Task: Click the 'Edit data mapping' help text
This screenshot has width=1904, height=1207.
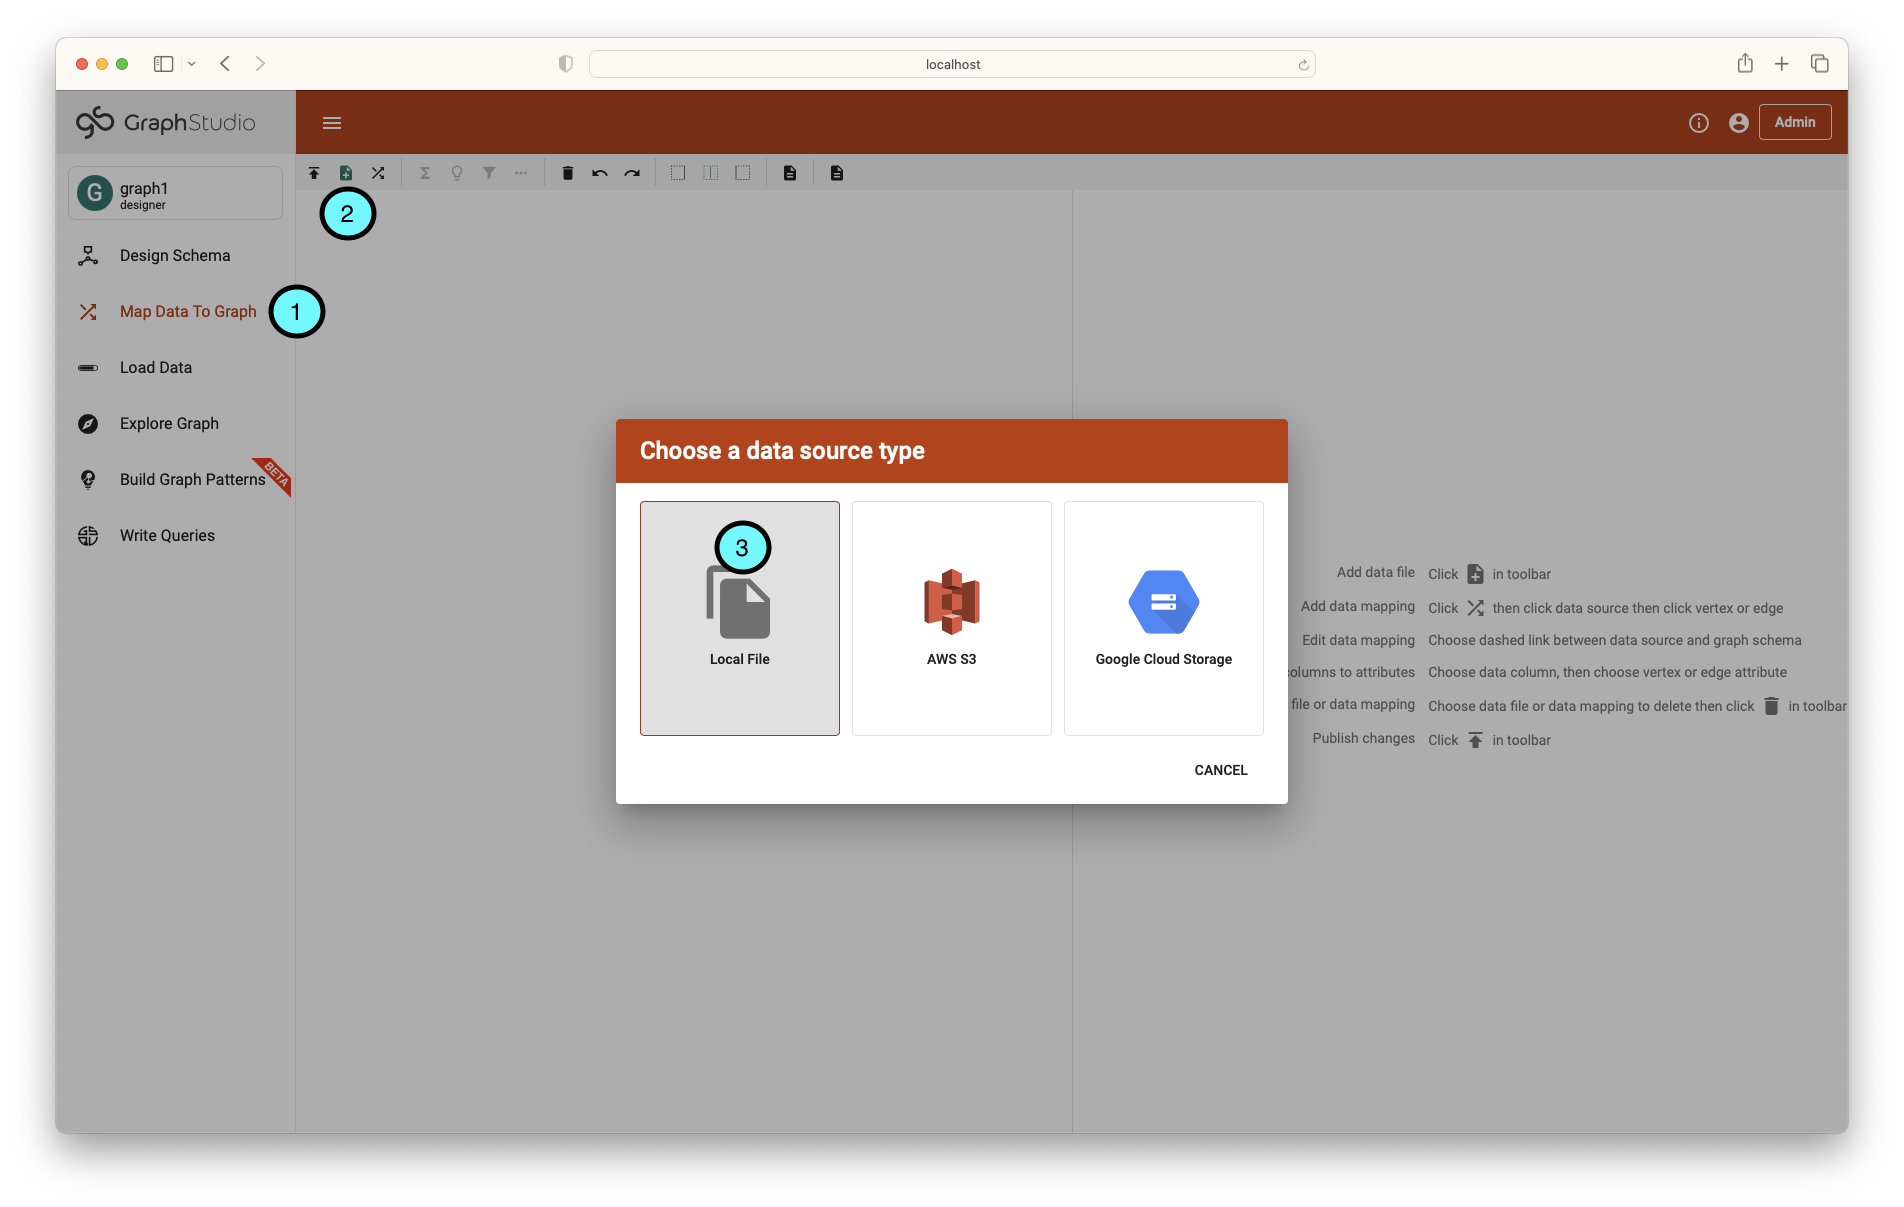Action: pos(1359,640)
